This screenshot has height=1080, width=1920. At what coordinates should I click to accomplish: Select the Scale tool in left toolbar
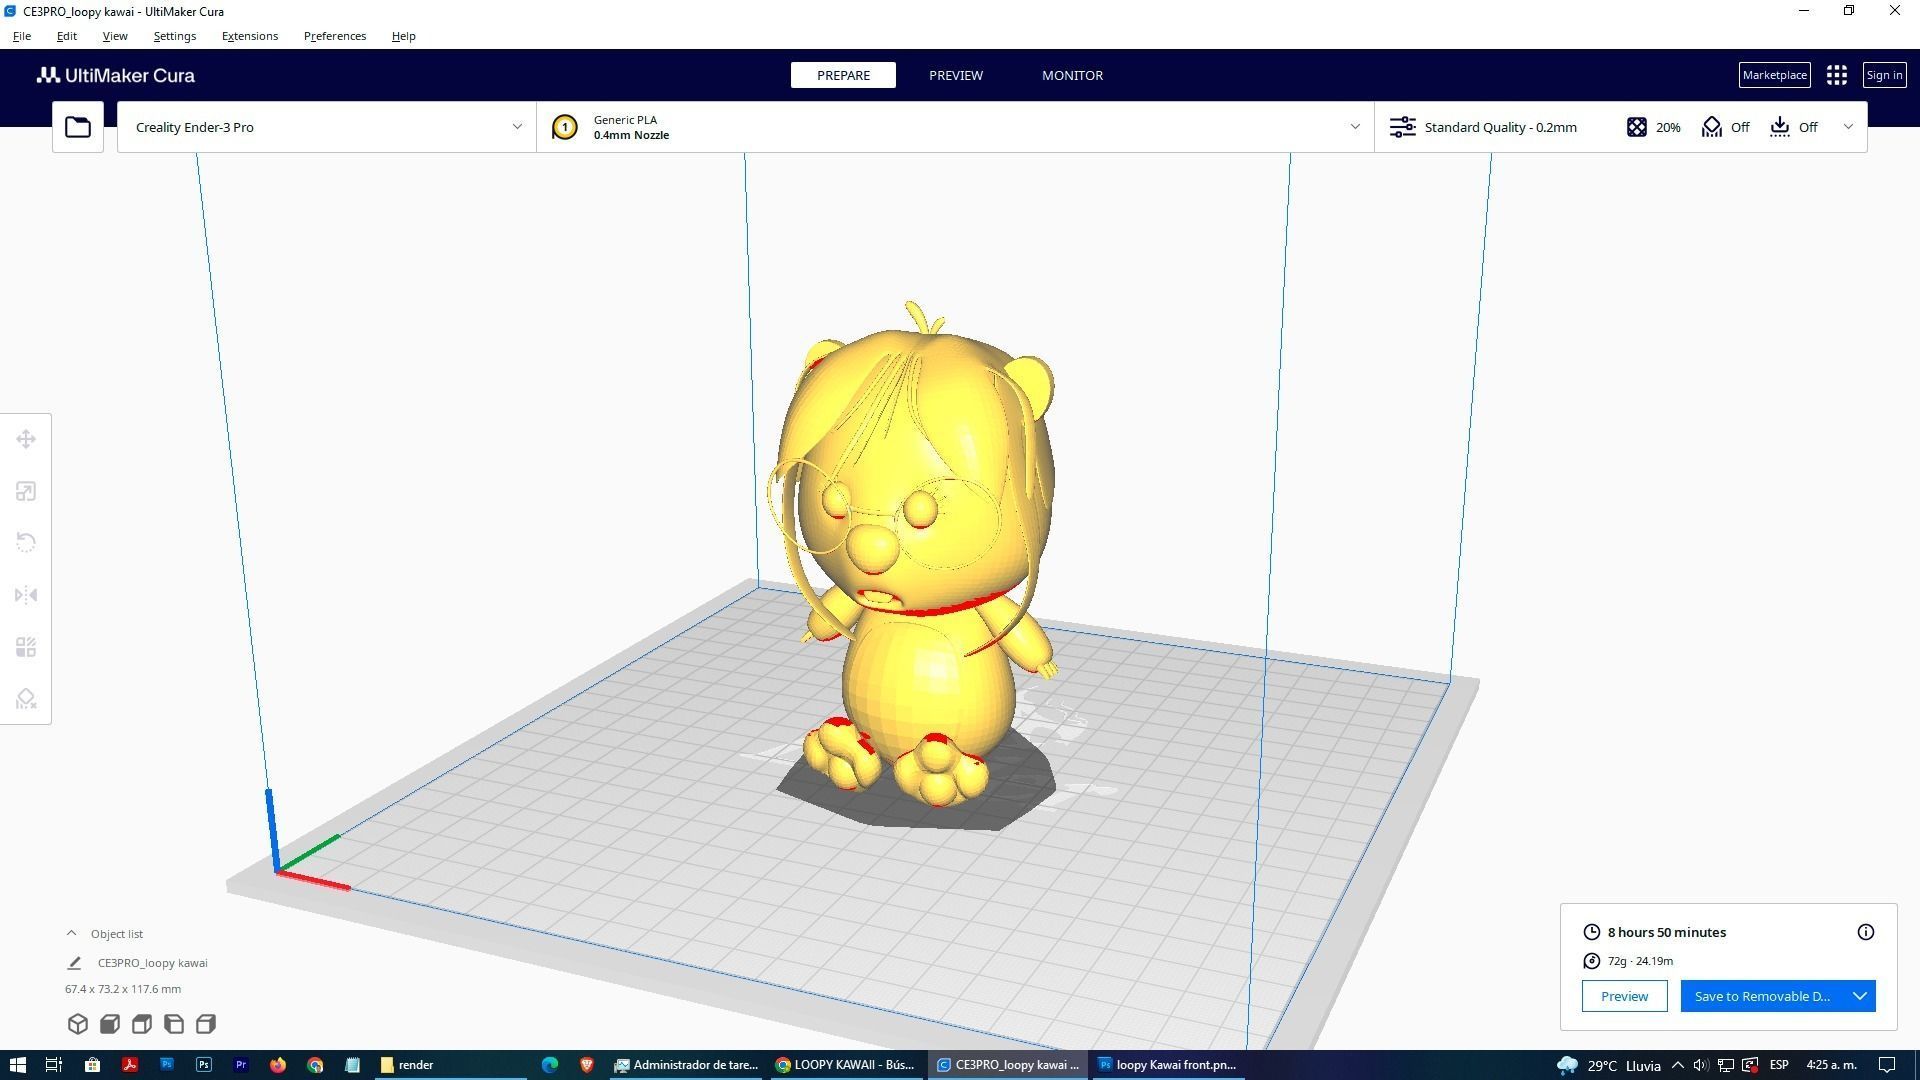click(26, 492)
